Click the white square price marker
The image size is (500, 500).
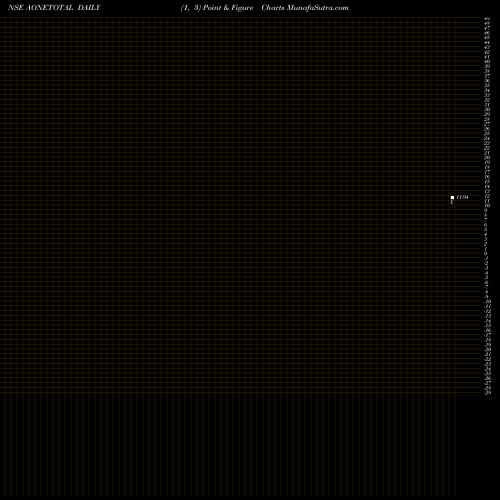(452, 197)
